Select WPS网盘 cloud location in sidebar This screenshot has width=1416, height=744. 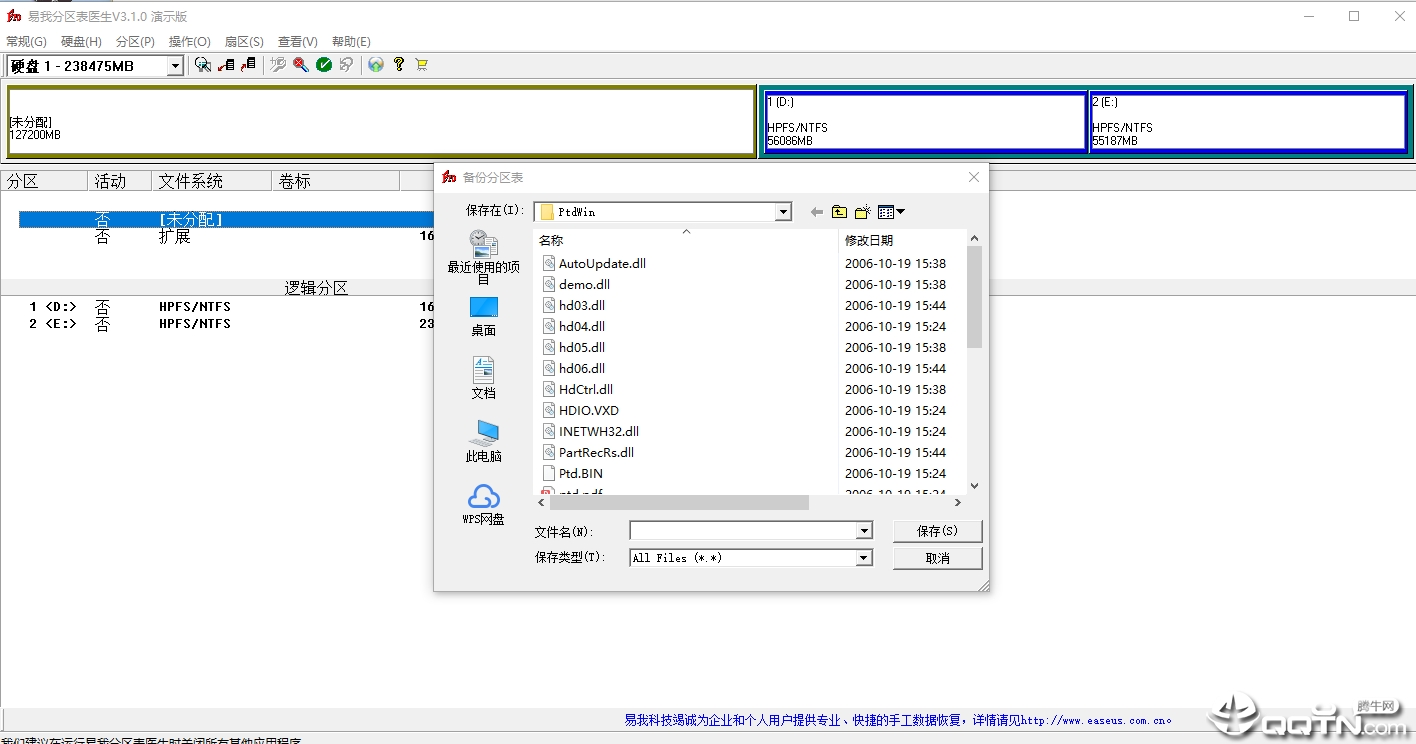coord(484,505)
